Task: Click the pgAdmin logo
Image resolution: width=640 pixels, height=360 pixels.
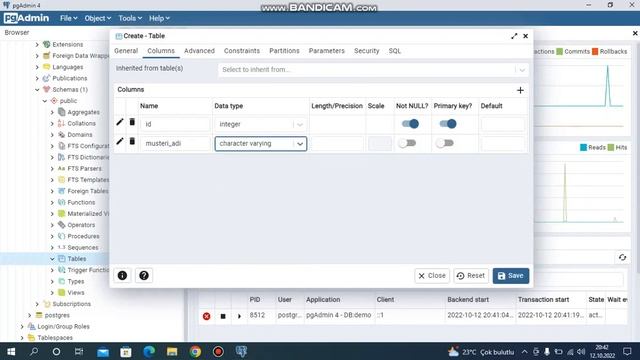Action: click(27, 18)
